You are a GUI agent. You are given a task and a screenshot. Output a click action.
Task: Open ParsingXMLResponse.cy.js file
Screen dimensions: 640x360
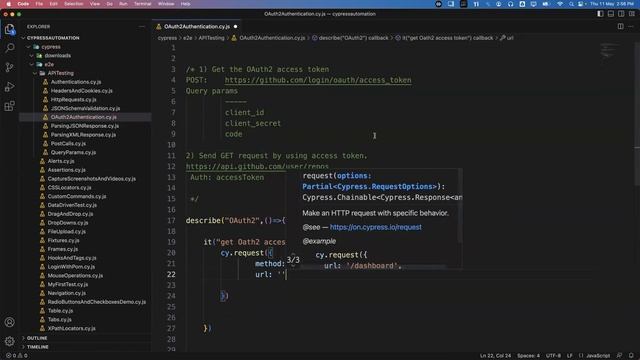pyautogui.click(x=83, y=135)
